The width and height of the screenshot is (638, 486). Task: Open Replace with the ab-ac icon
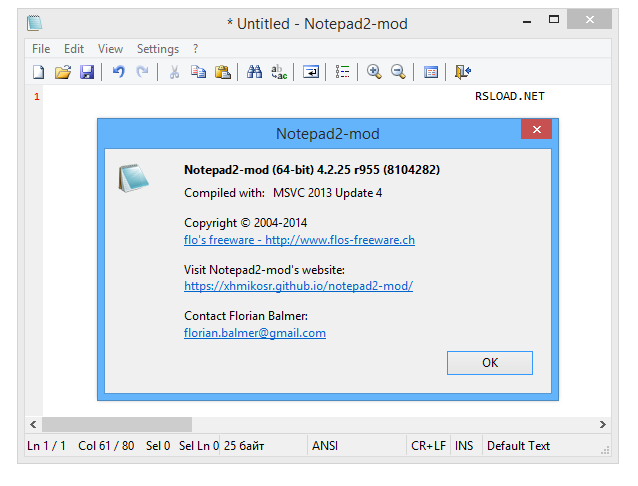[279, 72]
